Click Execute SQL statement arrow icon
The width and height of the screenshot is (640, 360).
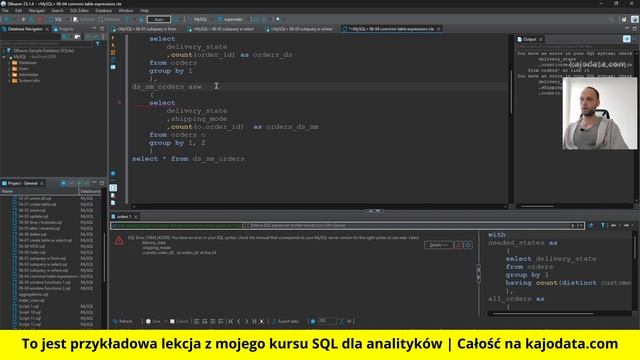[x=113, y=38]
